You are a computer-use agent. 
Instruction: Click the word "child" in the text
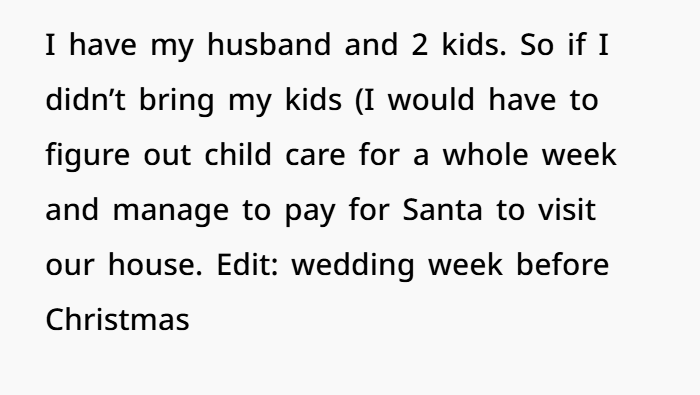(x=238, y=154)
